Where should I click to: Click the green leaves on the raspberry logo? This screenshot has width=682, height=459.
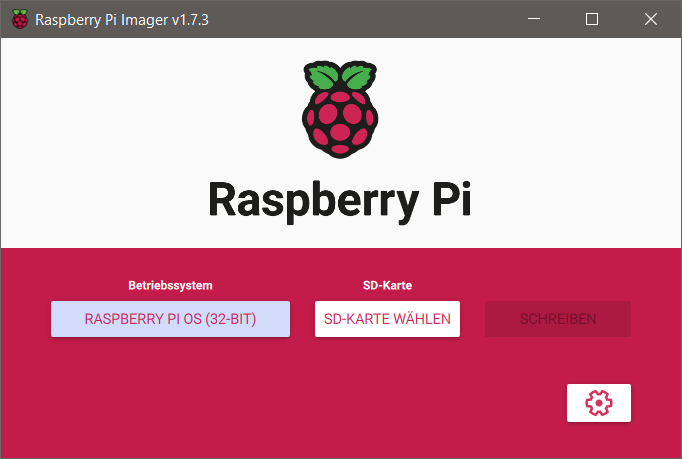[x=340, y=77]
